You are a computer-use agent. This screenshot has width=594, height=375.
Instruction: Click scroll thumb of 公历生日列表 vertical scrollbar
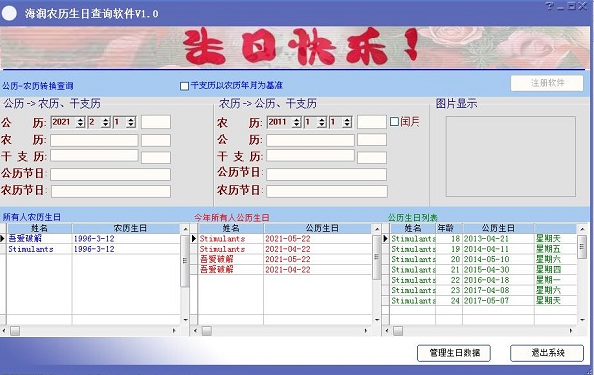coord(582,247)
